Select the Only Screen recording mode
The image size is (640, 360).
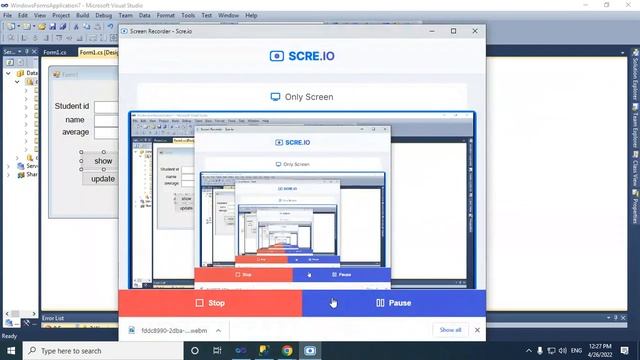pyautogui.click(x=302, y=97)
